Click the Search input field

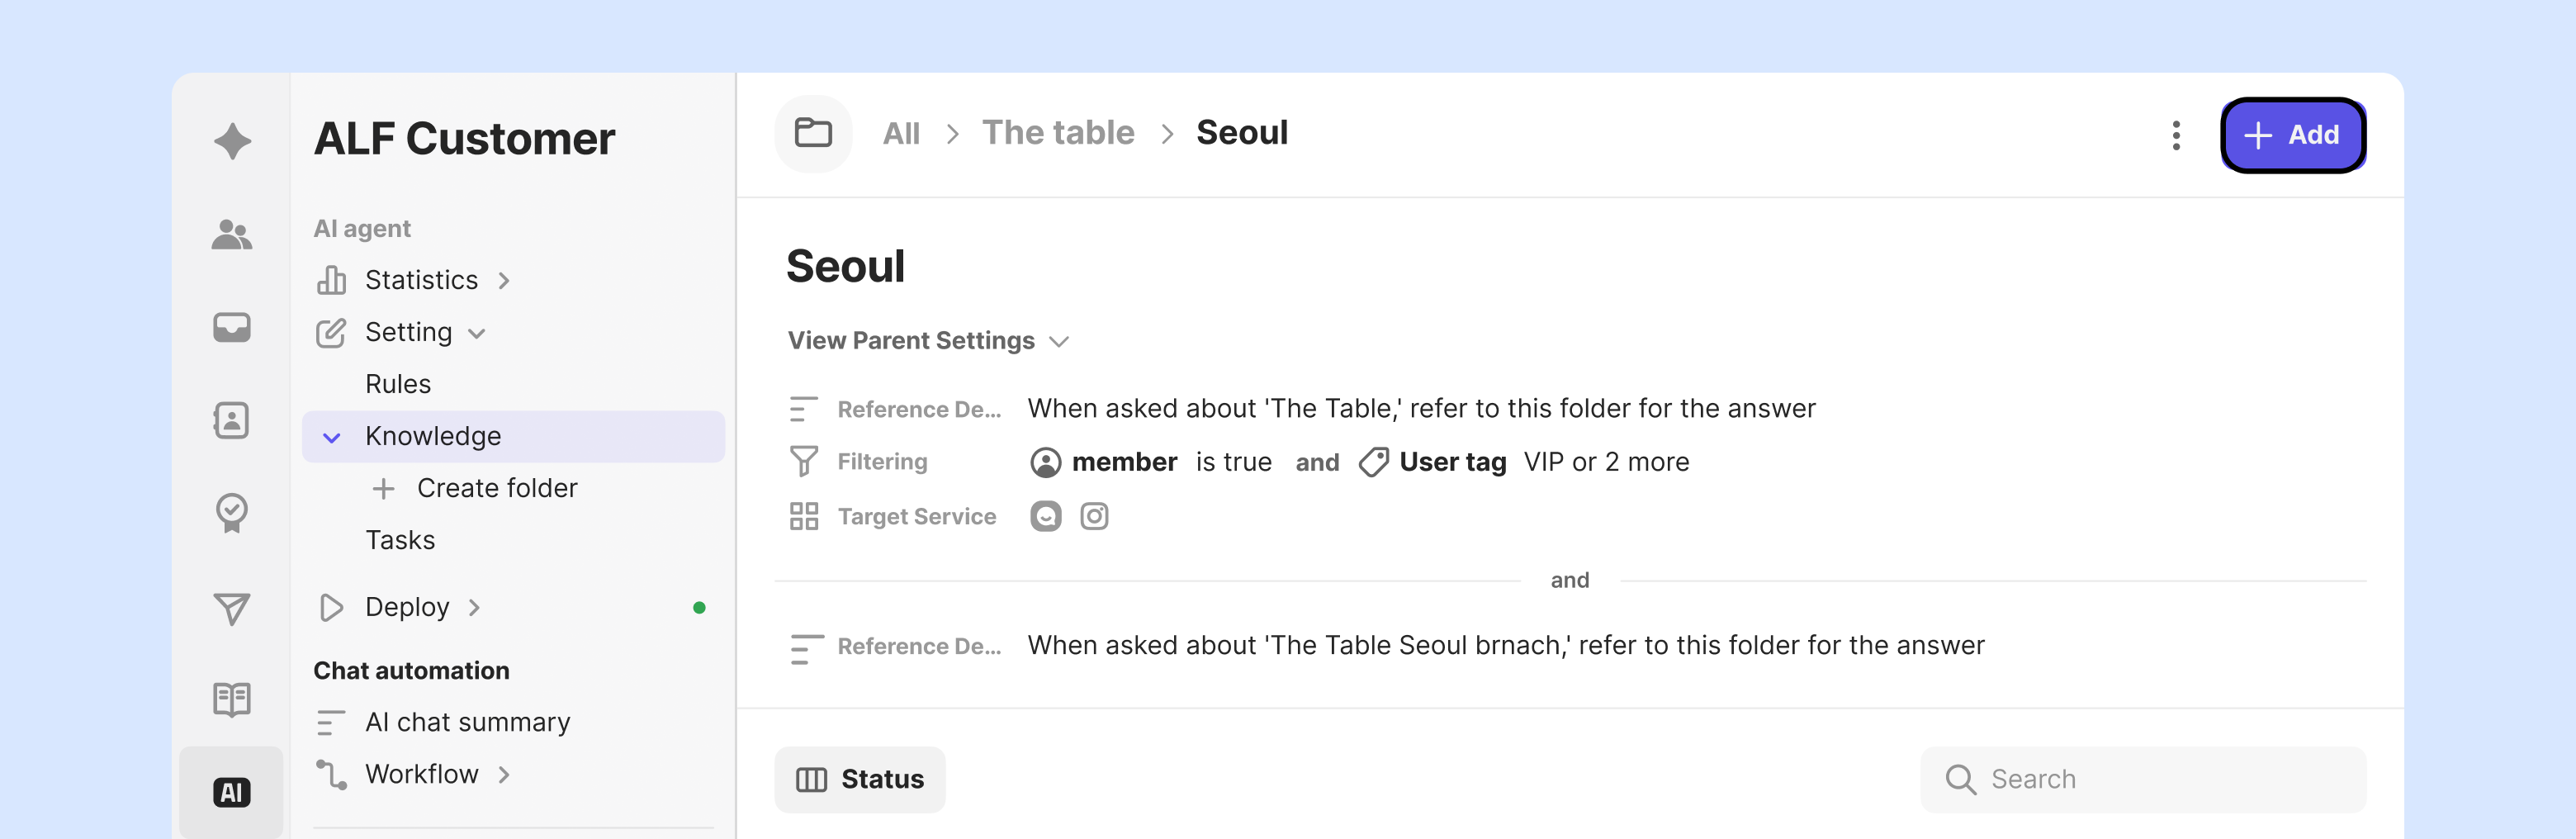[x=2143, y=779]
